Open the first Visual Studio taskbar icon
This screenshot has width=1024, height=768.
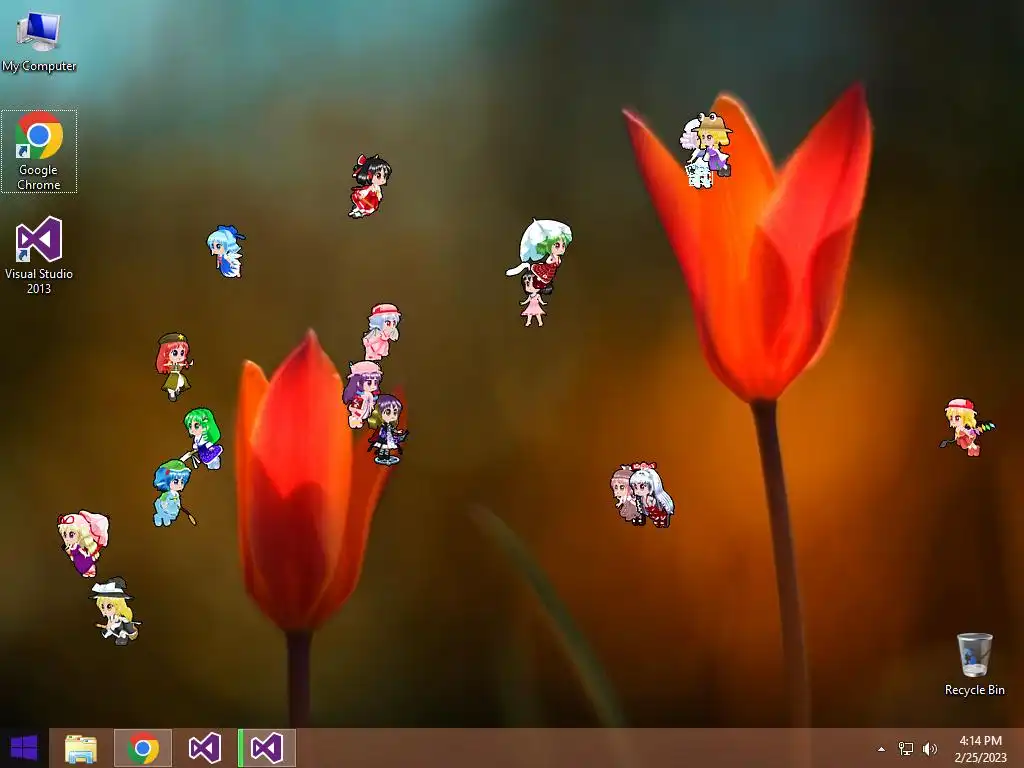pyautogui.click(x=204, y=748)
